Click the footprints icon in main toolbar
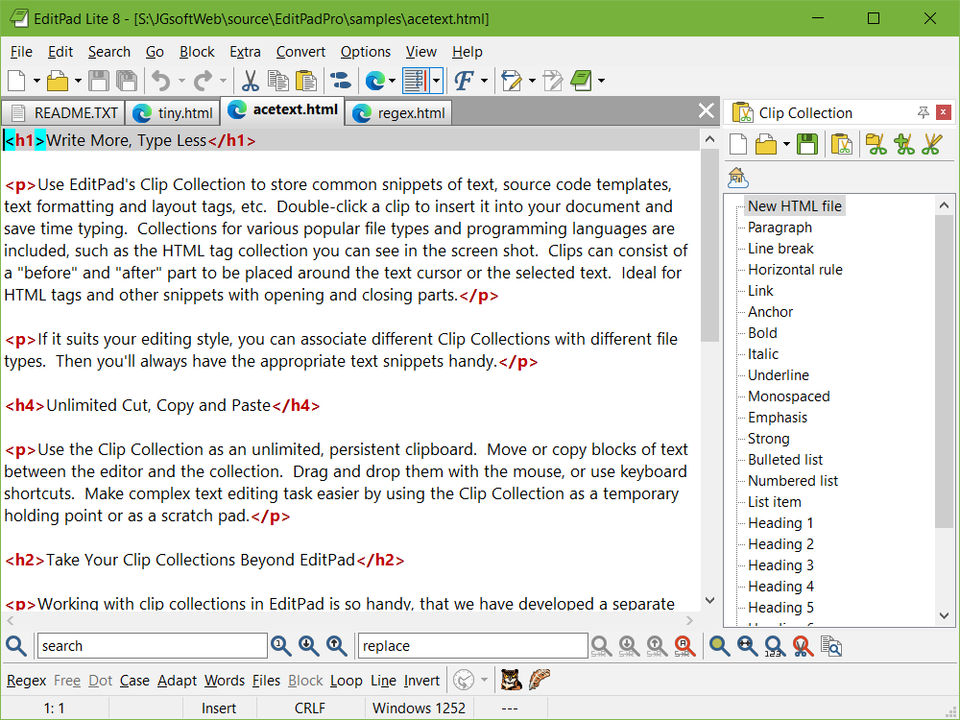 pos(340,80)
